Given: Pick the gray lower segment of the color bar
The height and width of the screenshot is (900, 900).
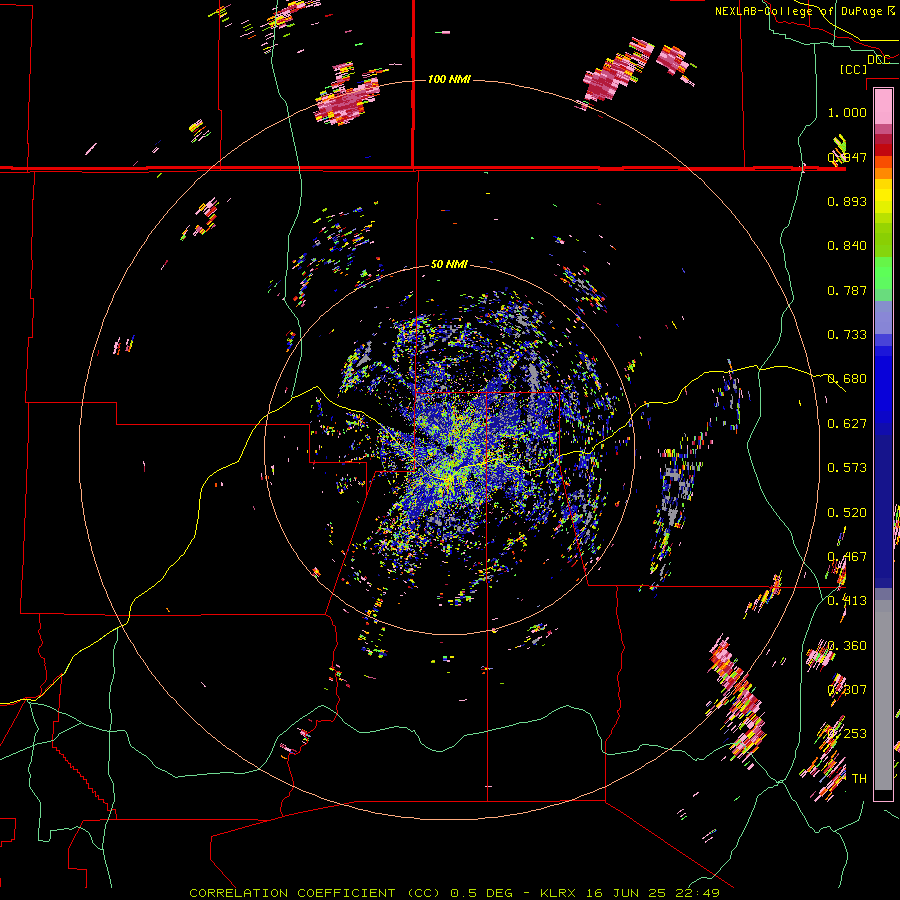Looking at the screenshot, I should point(883,695).
